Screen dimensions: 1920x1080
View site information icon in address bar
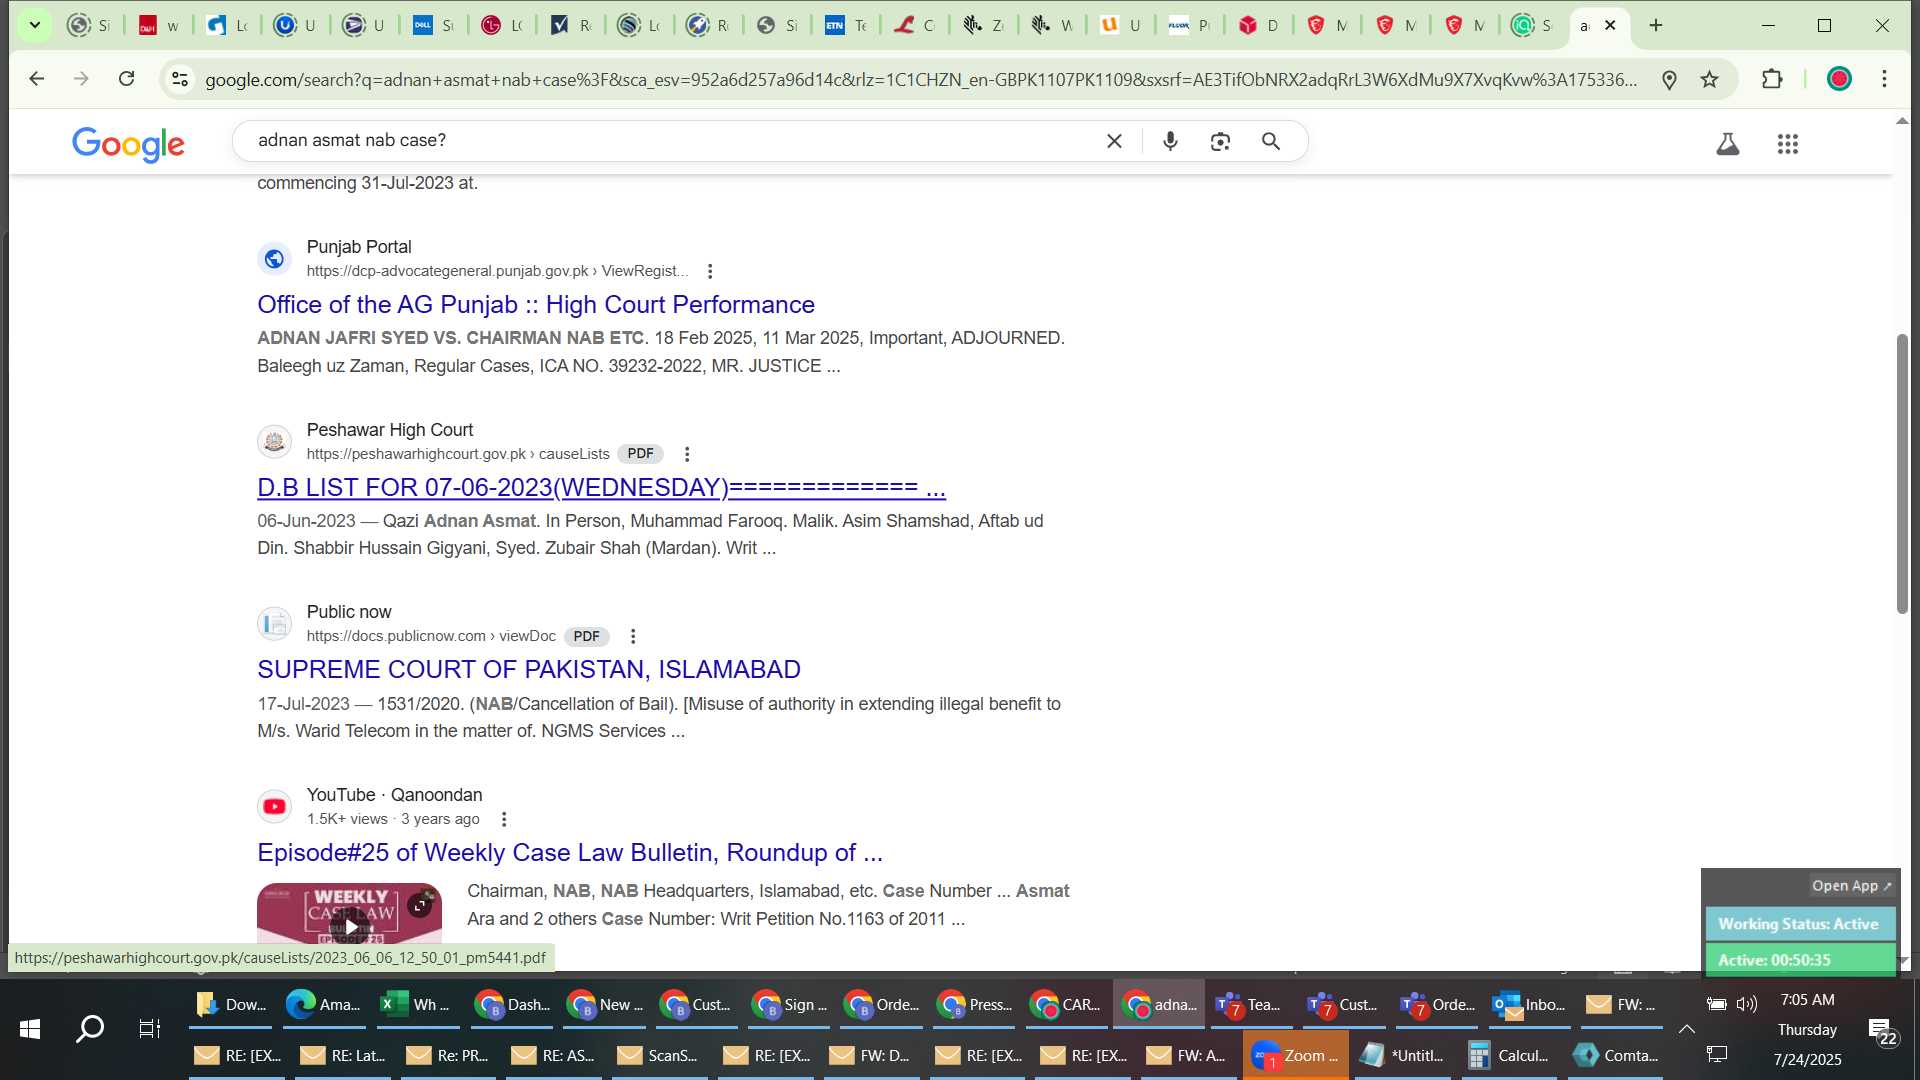click(x=180, y=79)
